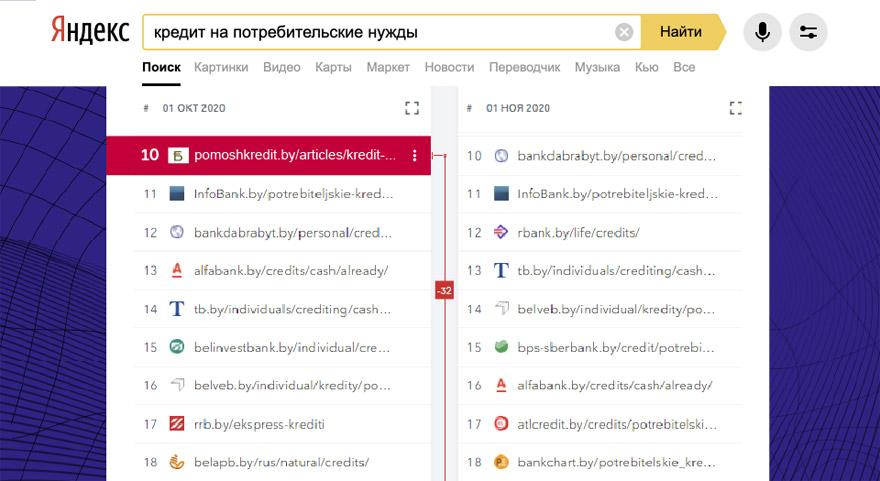This screenshot has width=880, height=481.
Task: Click the bps-sberbank.by green favicon
Action: click(x=501, y=347)
